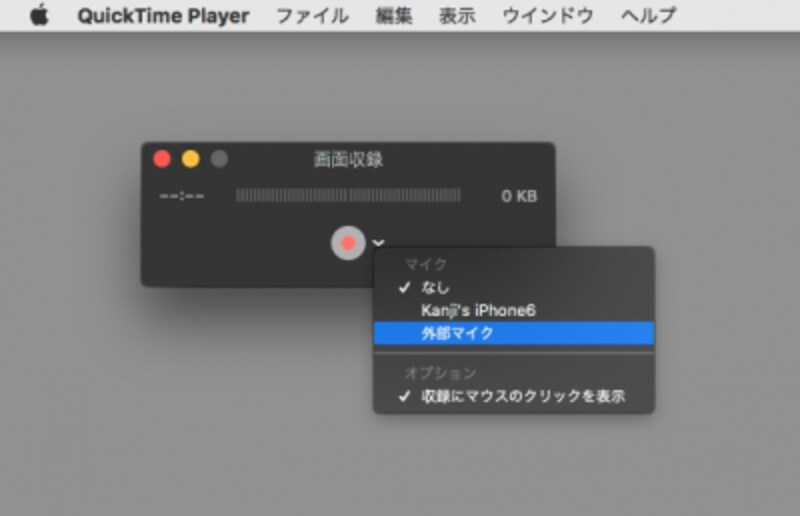The height and width of the screenshot is (516, 800).
Task: Select 外部マイク microphone option
Action: click(x=514, y=333)
